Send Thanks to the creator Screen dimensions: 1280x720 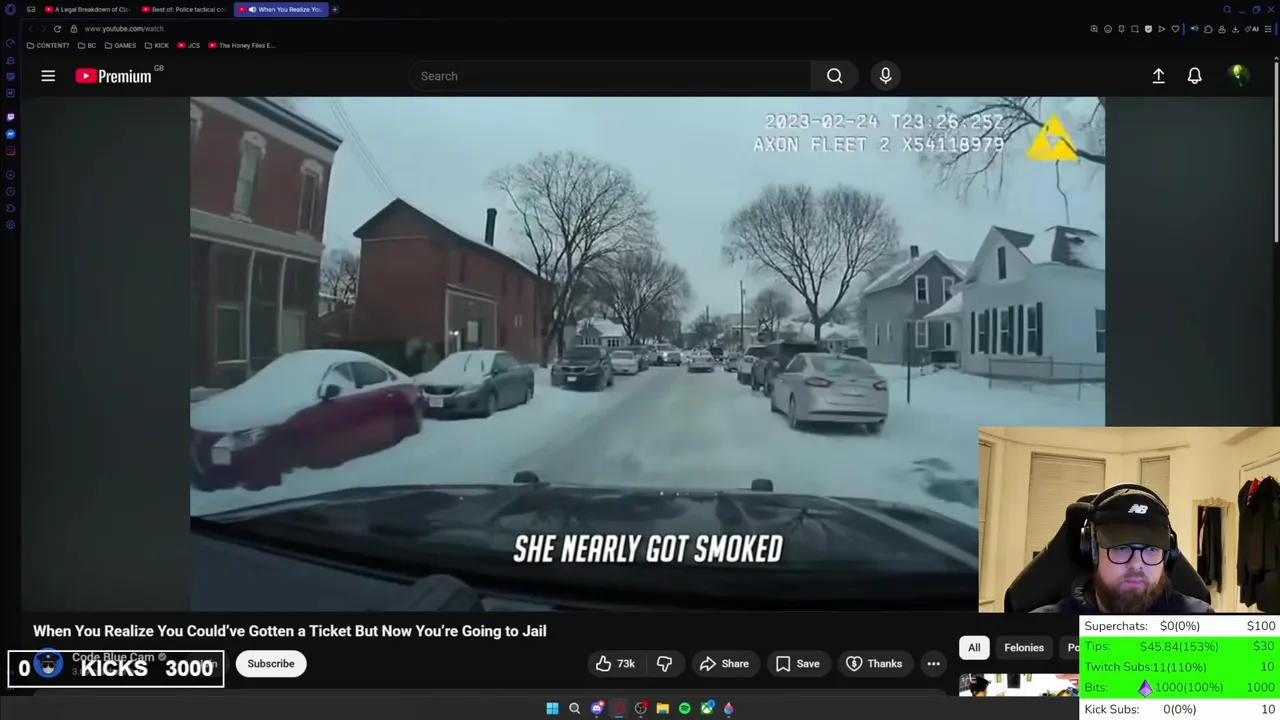pyautogui.click(x=874, y=664)
